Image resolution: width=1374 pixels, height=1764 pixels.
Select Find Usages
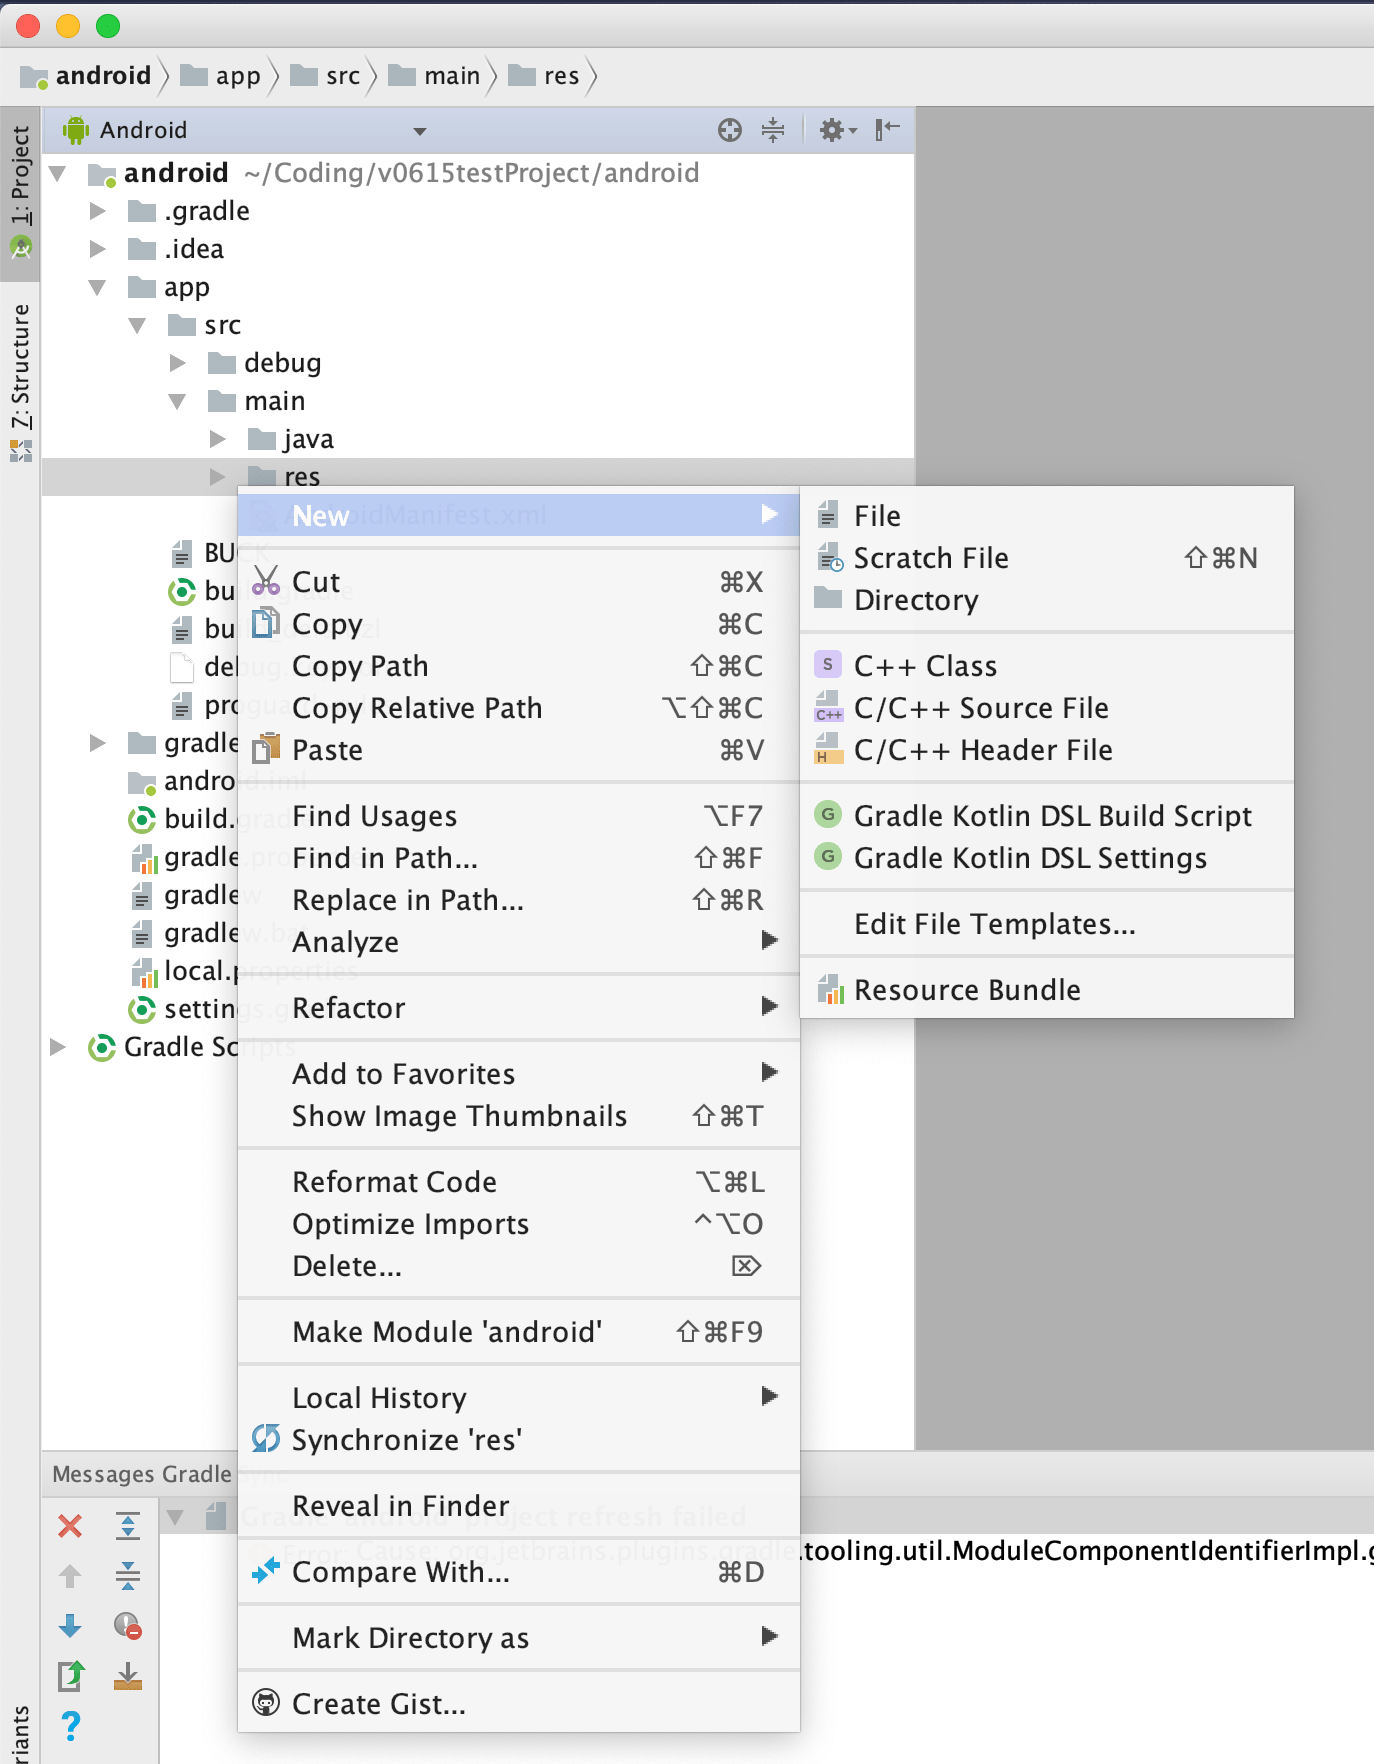click(x=519, y=816)
